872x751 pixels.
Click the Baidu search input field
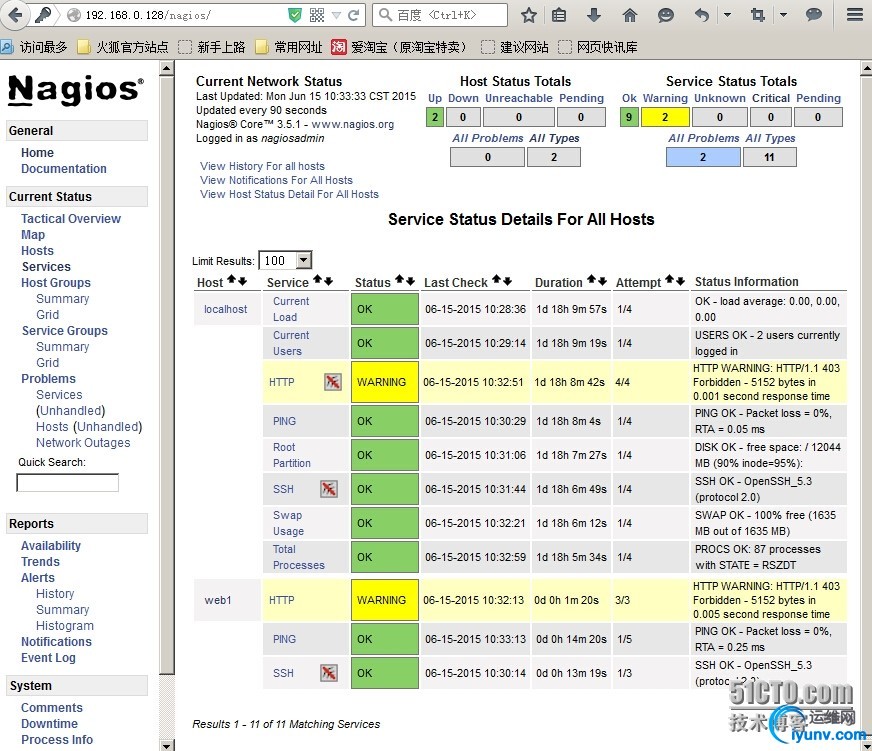[x=440, y=15]
